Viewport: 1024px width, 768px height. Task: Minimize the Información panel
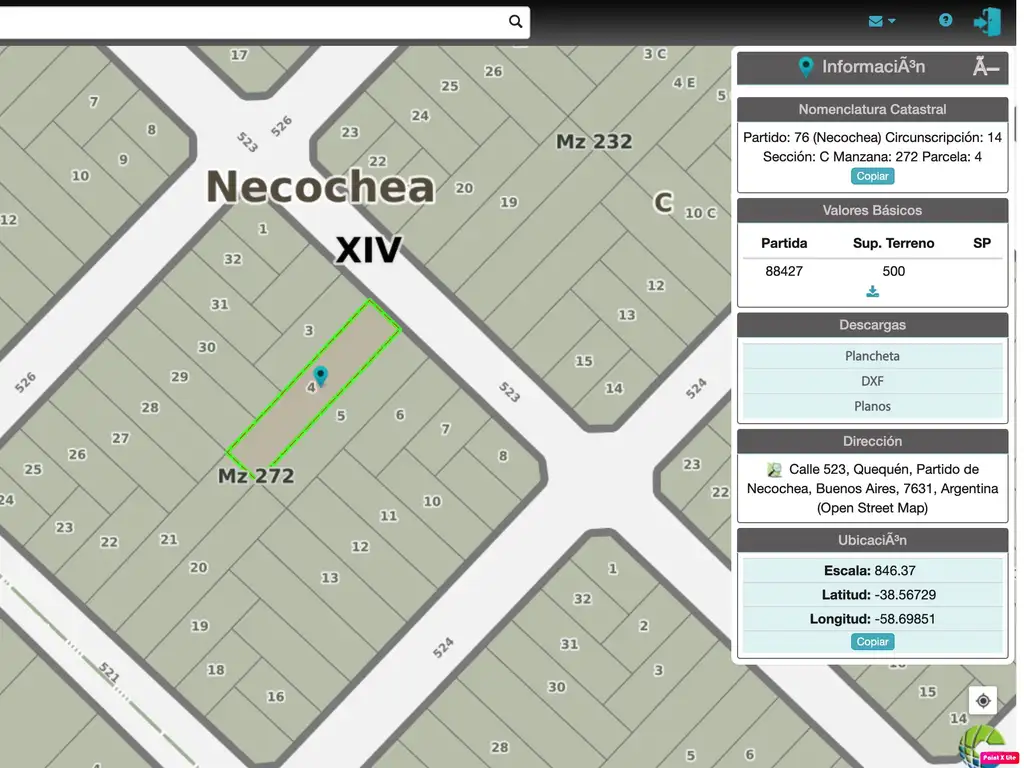[x=985, y=67]
